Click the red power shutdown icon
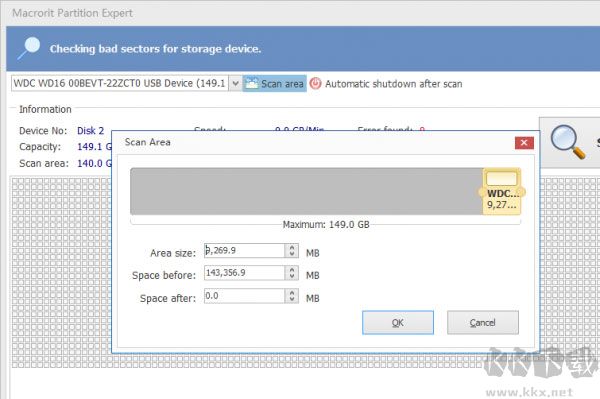600x399 pixels. 315,83
